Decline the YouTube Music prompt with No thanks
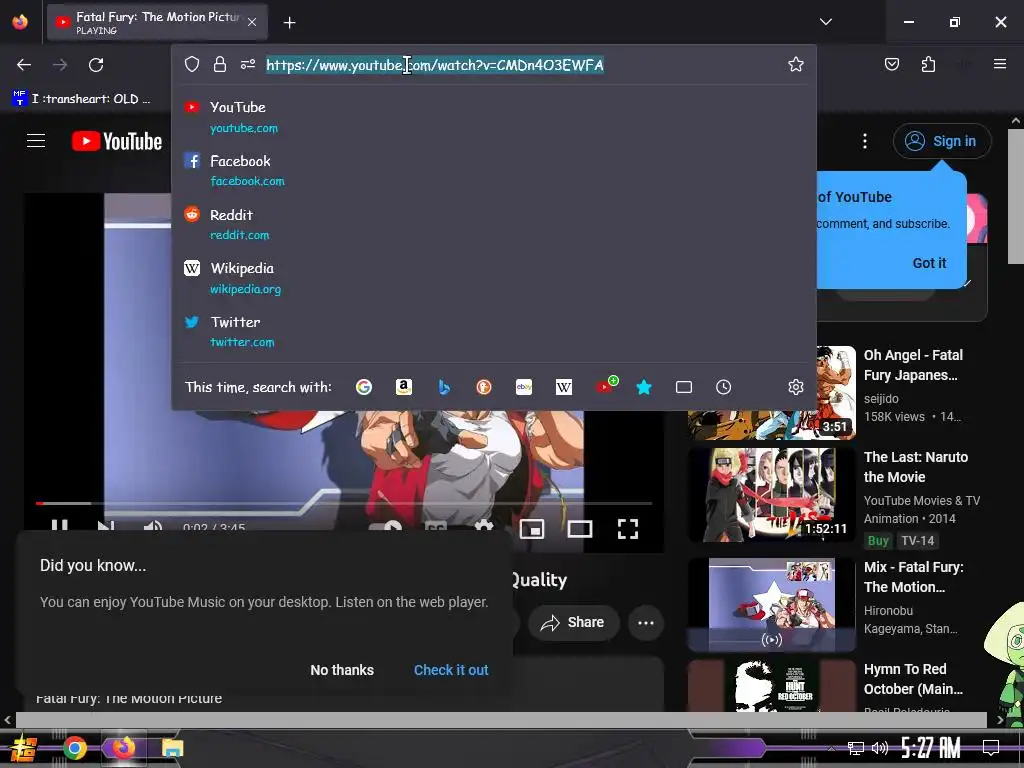The image size is (1024, 768). (x=342, y=670)
